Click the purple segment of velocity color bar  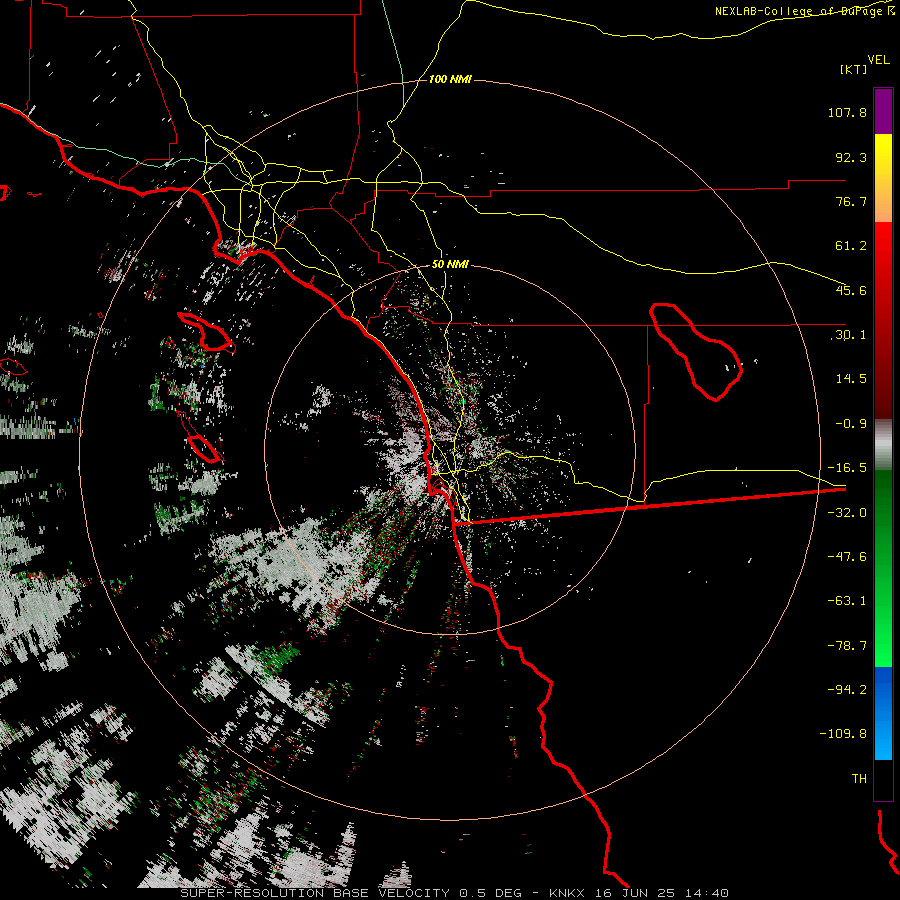(883, 111)
